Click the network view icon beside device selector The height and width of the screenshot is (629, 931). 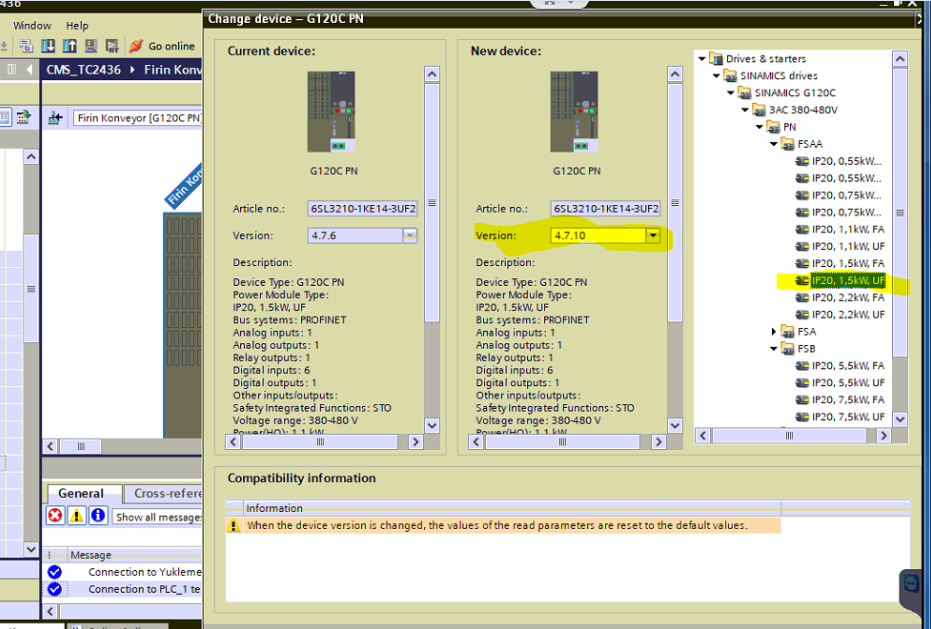click(55, 118)
